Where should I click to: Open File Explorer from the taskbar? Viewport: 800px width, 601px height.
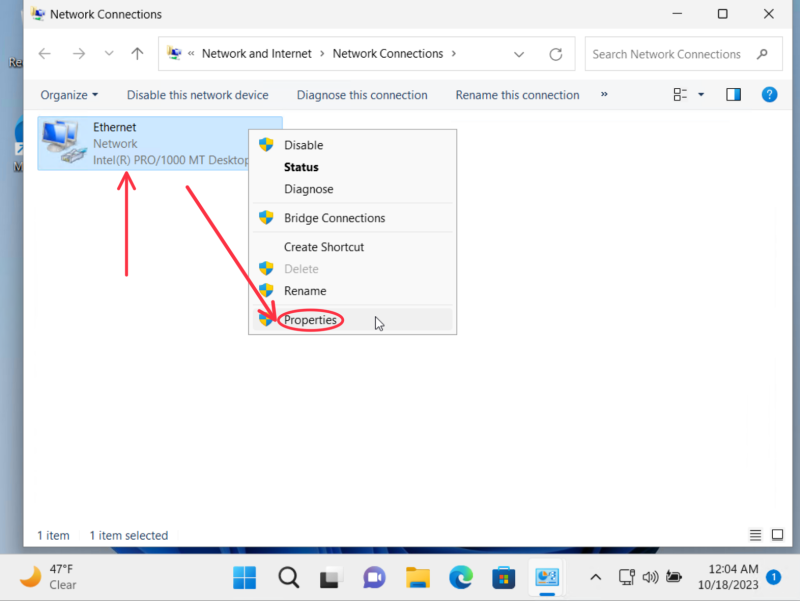coord(417,577)
